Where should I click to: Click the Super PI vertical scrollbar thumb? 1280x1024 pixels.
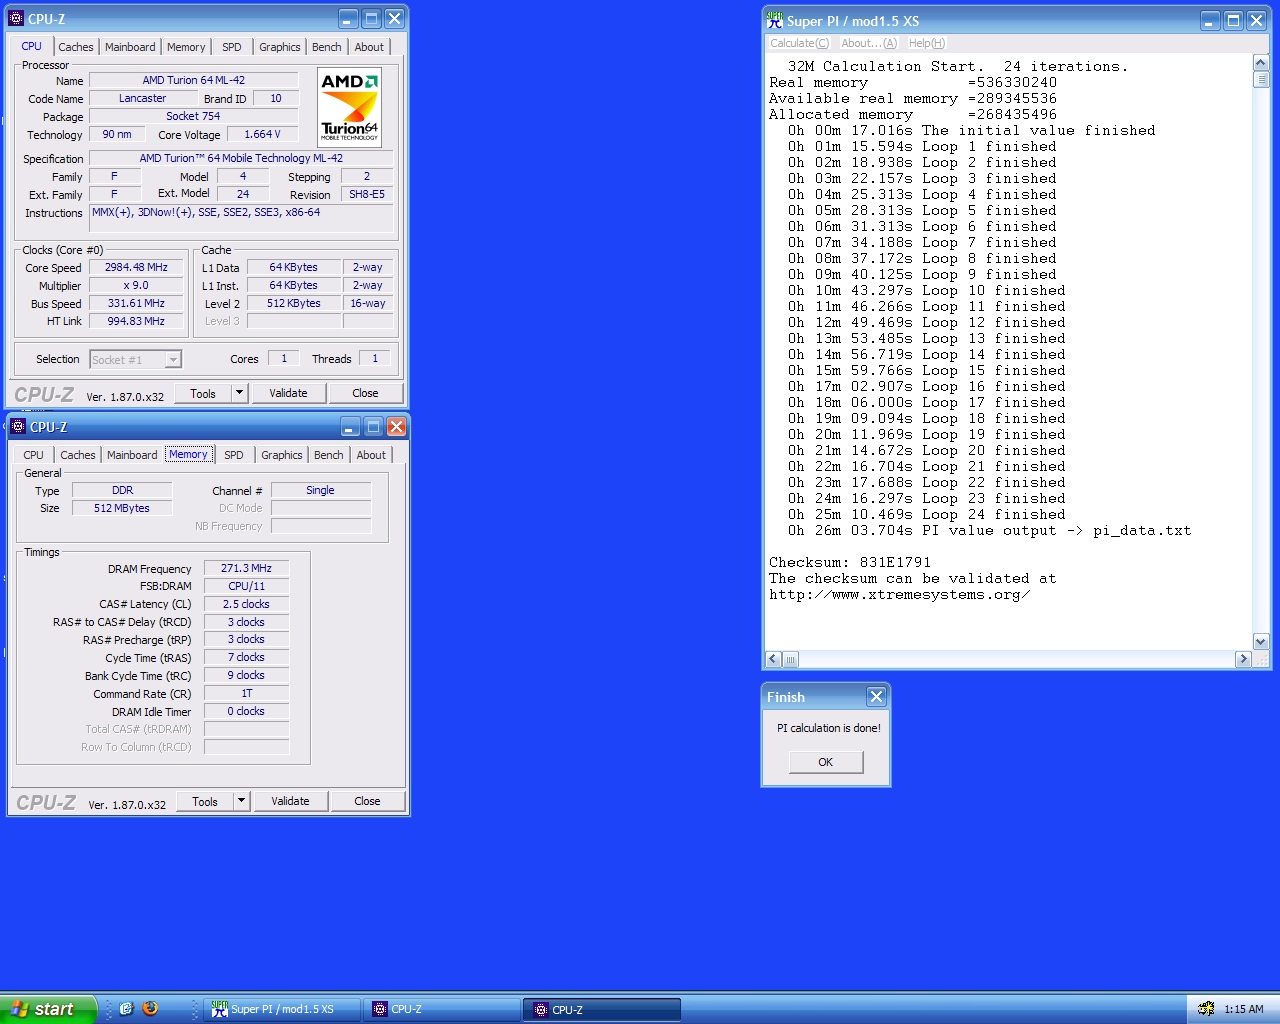coord(1260,80)
